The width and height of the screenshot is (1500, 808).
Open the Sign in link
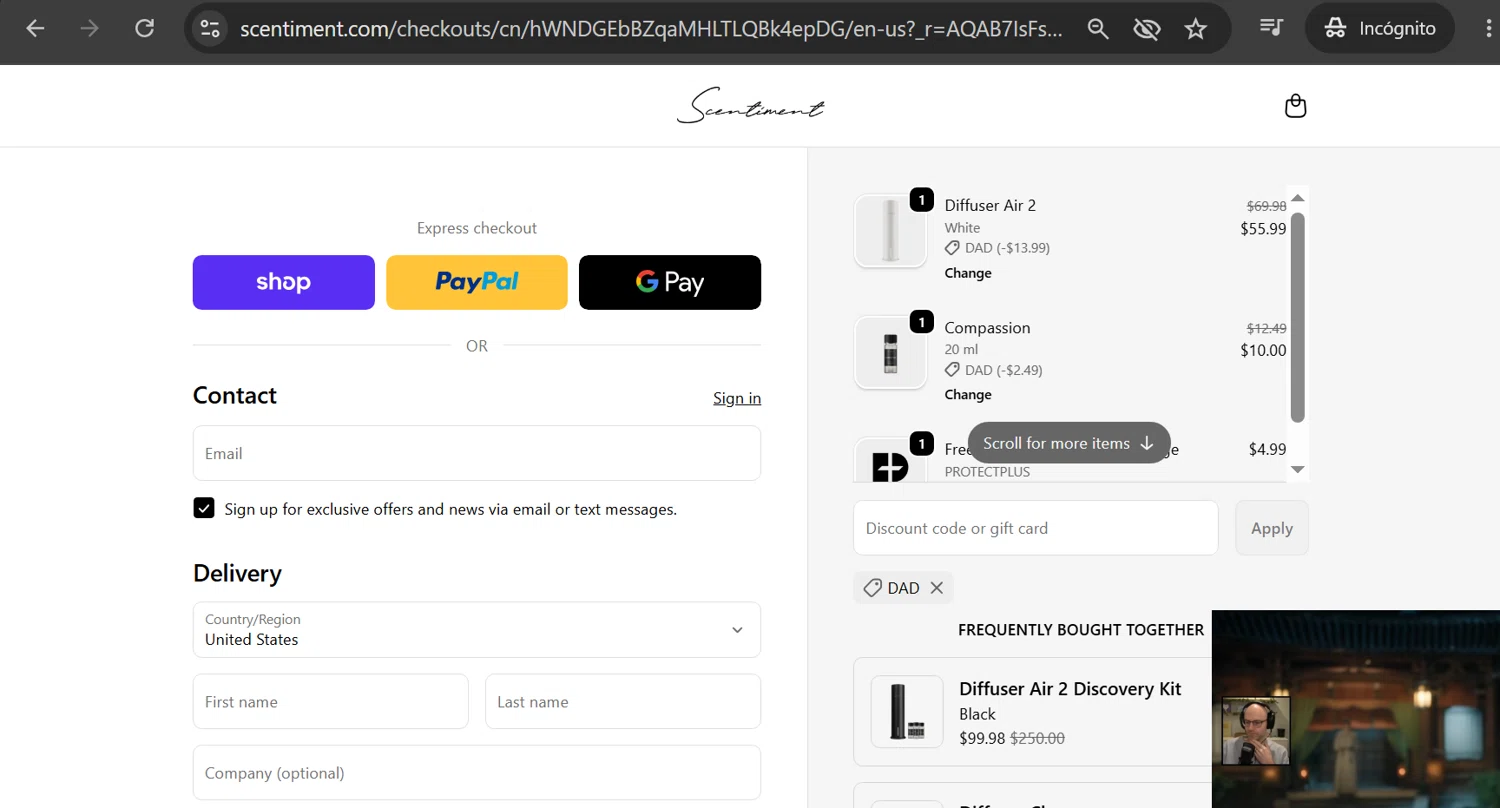[737, 398]
